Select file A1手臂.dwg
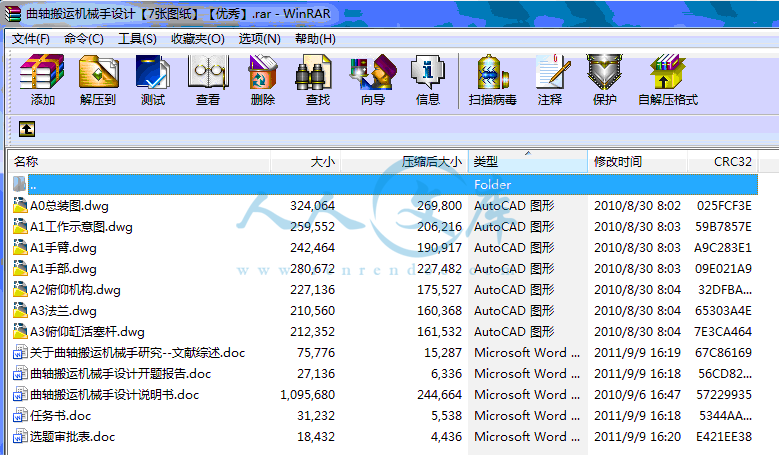779x455 pixels. 63,247
